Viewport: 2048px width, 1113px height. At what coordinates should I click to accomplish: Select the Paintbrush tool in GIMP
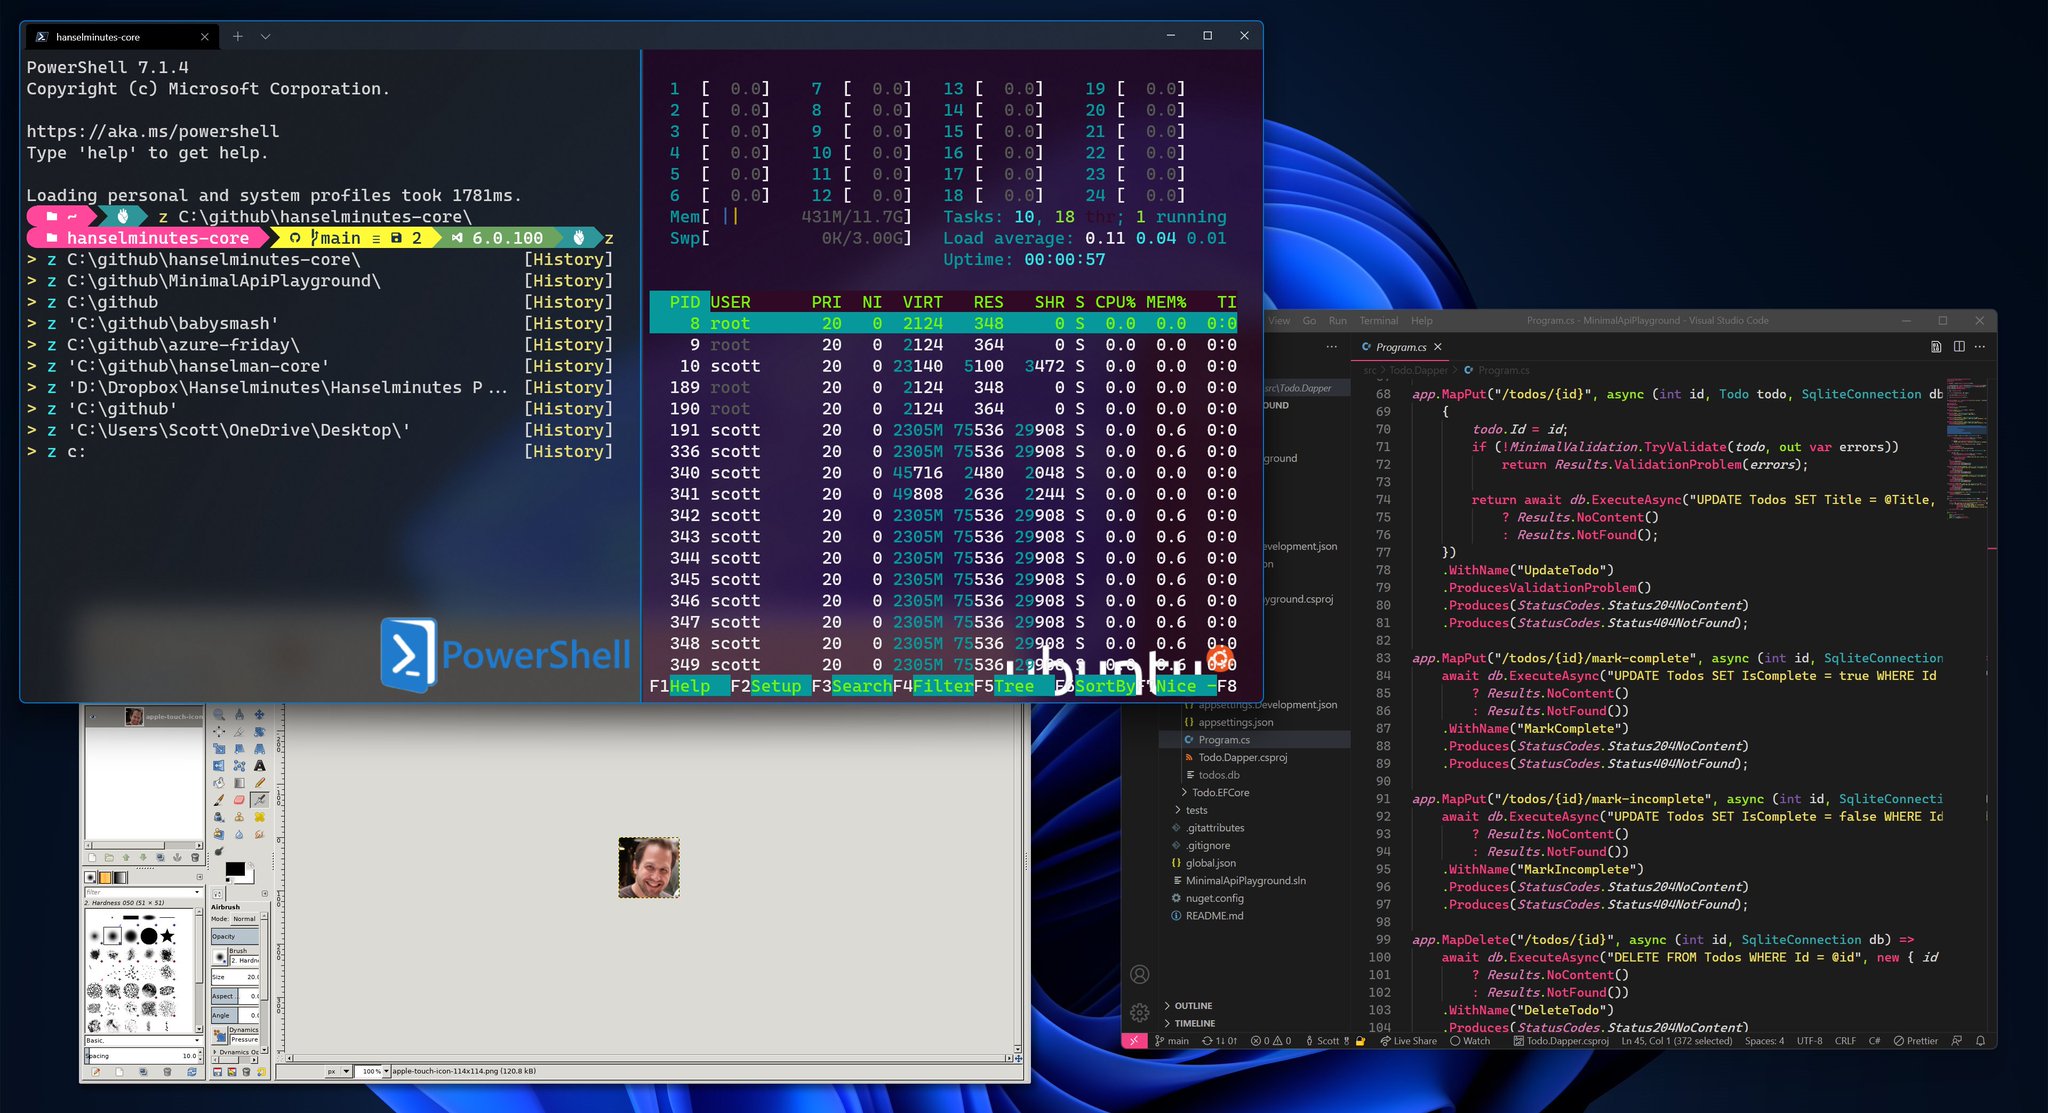[219, 800]
